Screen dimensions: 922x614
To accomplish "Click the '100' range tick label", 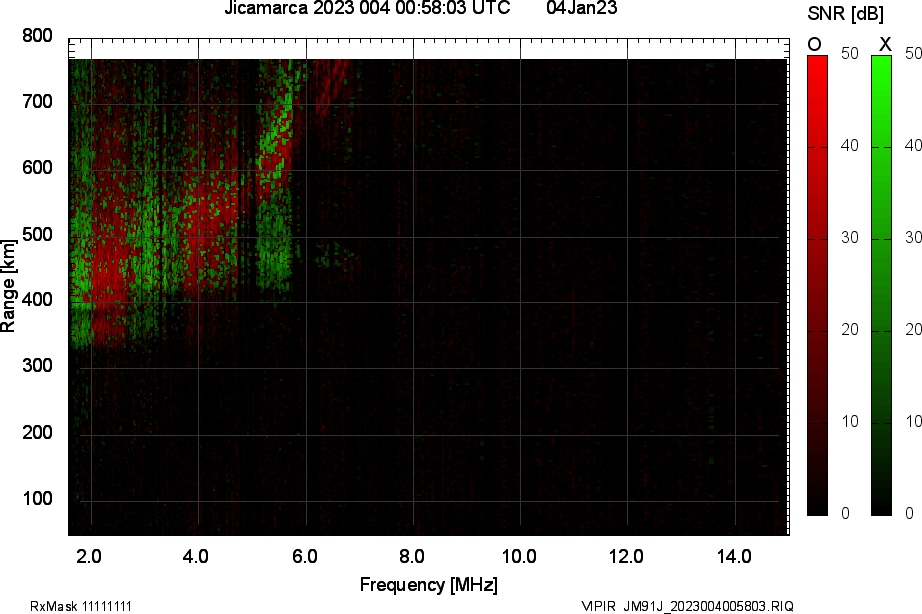I will (x=38, y=499).
